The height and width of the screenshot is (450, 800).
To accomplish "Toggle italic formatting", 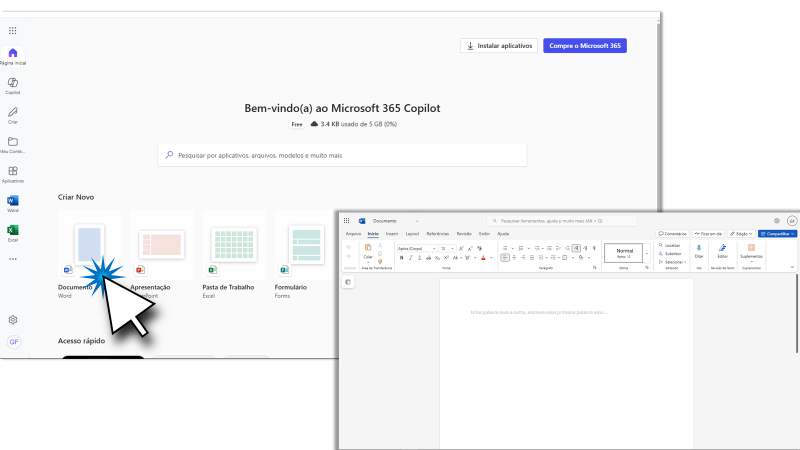I will 411,258.
